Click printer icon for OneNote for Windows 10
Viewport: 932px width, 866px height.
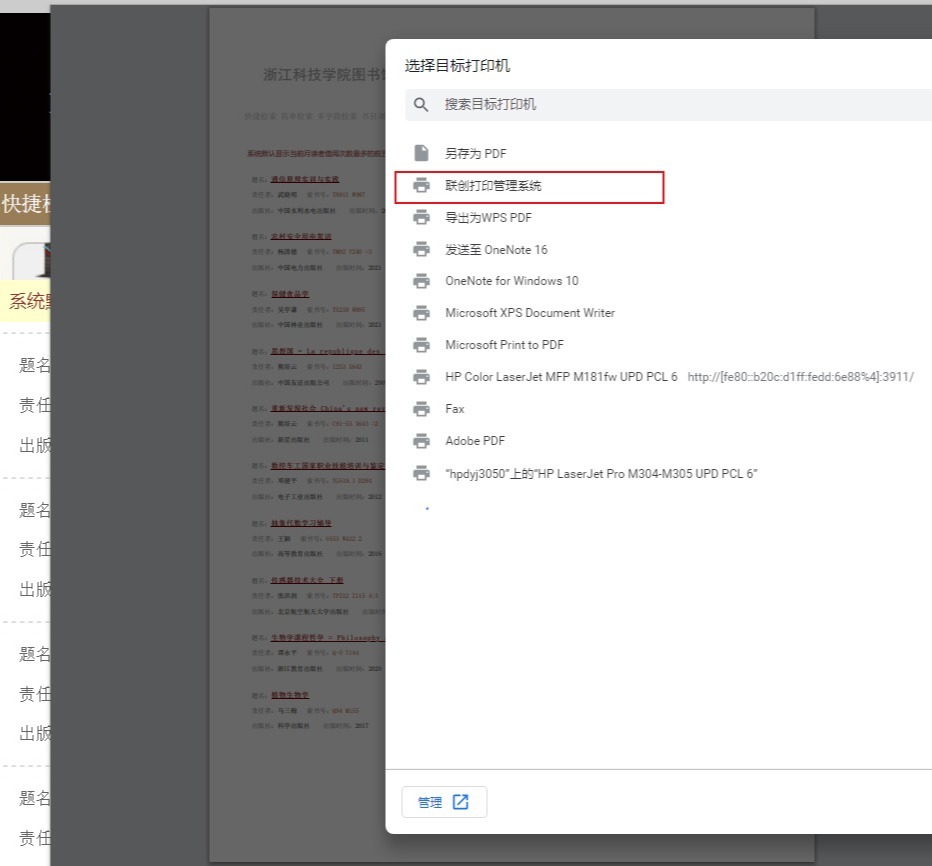422,281
